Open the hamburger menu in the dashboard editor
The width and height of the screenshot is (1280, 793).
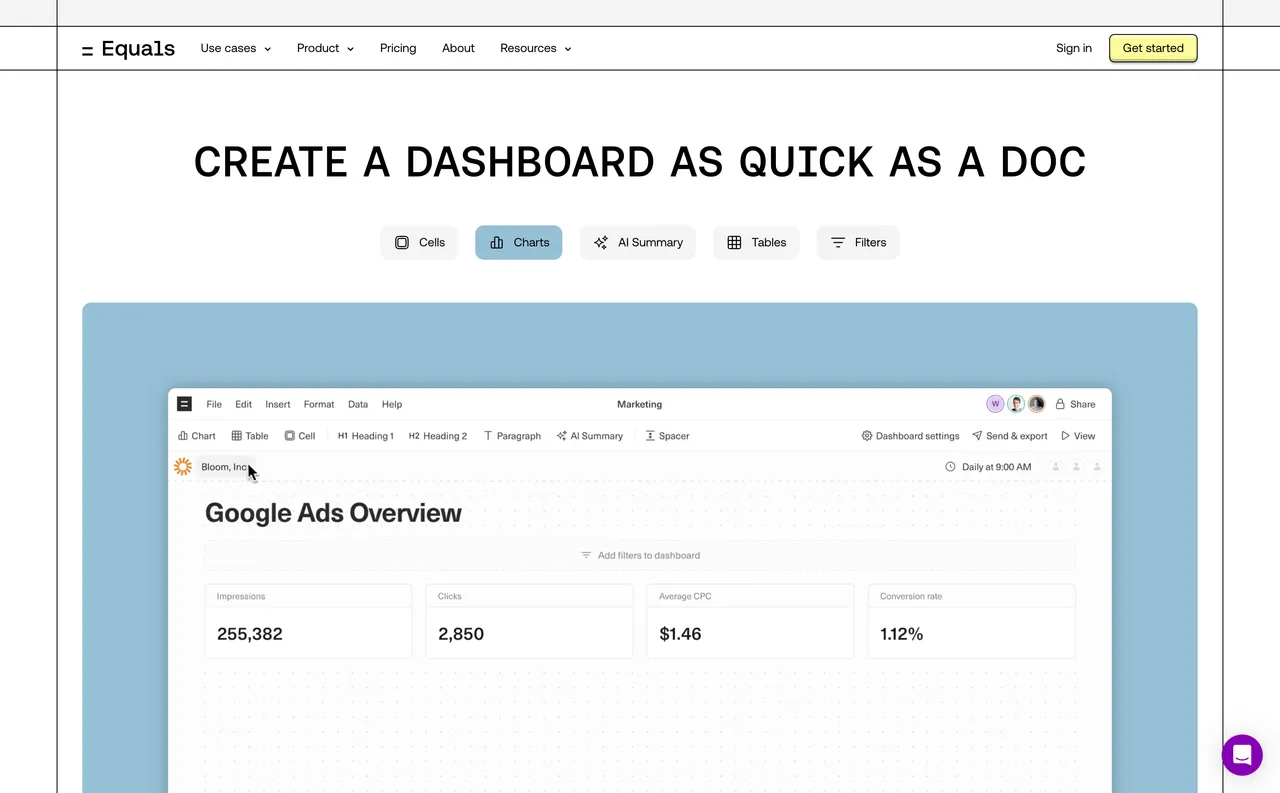coord(184,404)
